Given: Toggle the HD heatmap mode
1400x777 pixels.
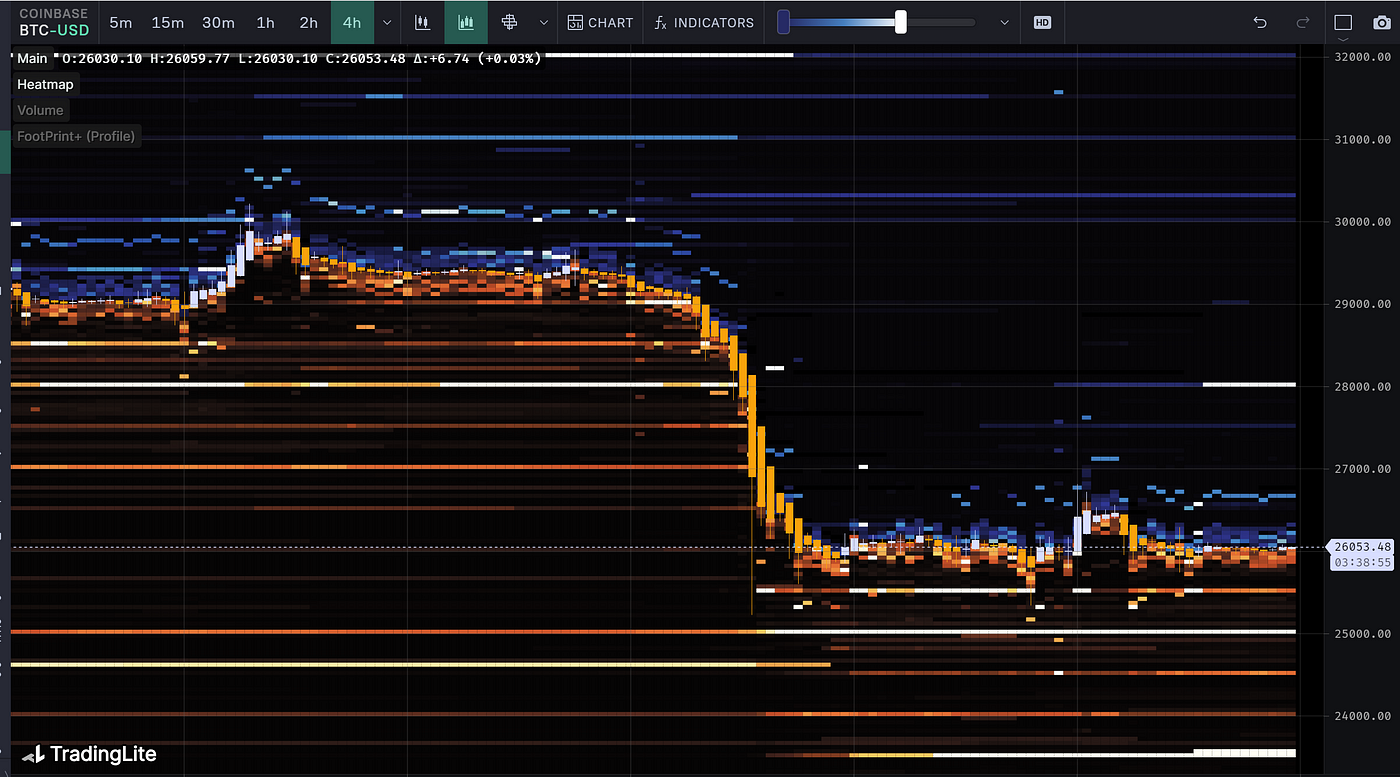Looking at the screenshot, I should coord(1042,22).
